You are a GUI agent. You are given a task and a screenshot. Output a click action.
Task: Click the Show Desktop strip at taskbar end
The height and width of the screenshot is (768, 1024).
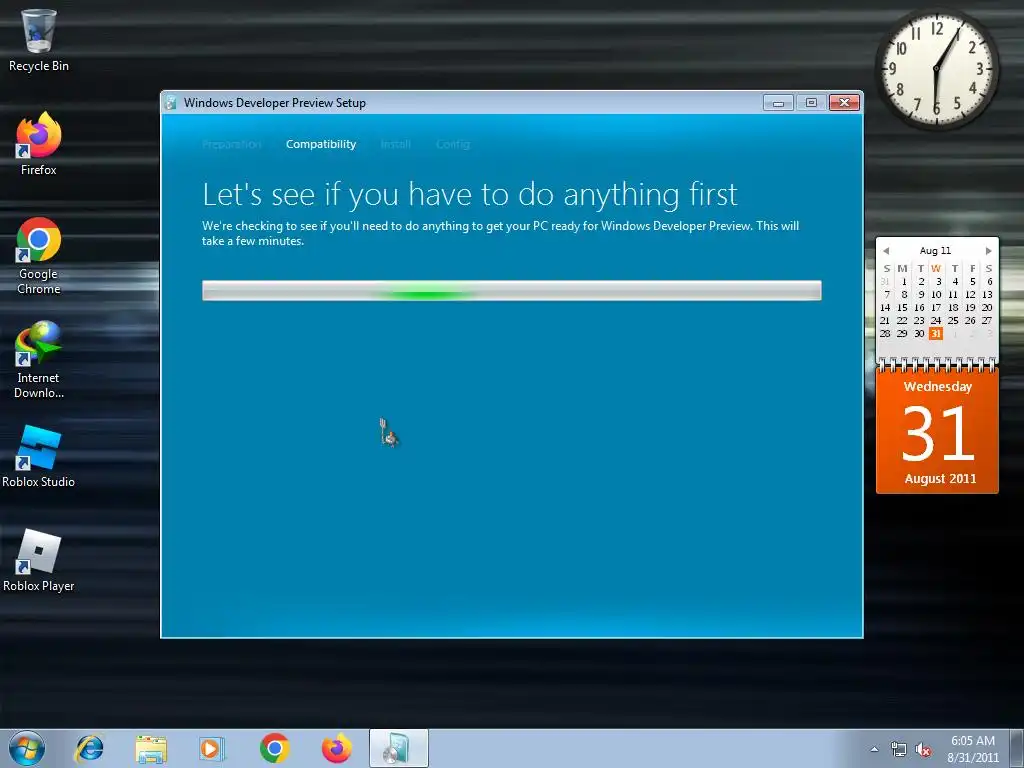[x=1017, y=749]
